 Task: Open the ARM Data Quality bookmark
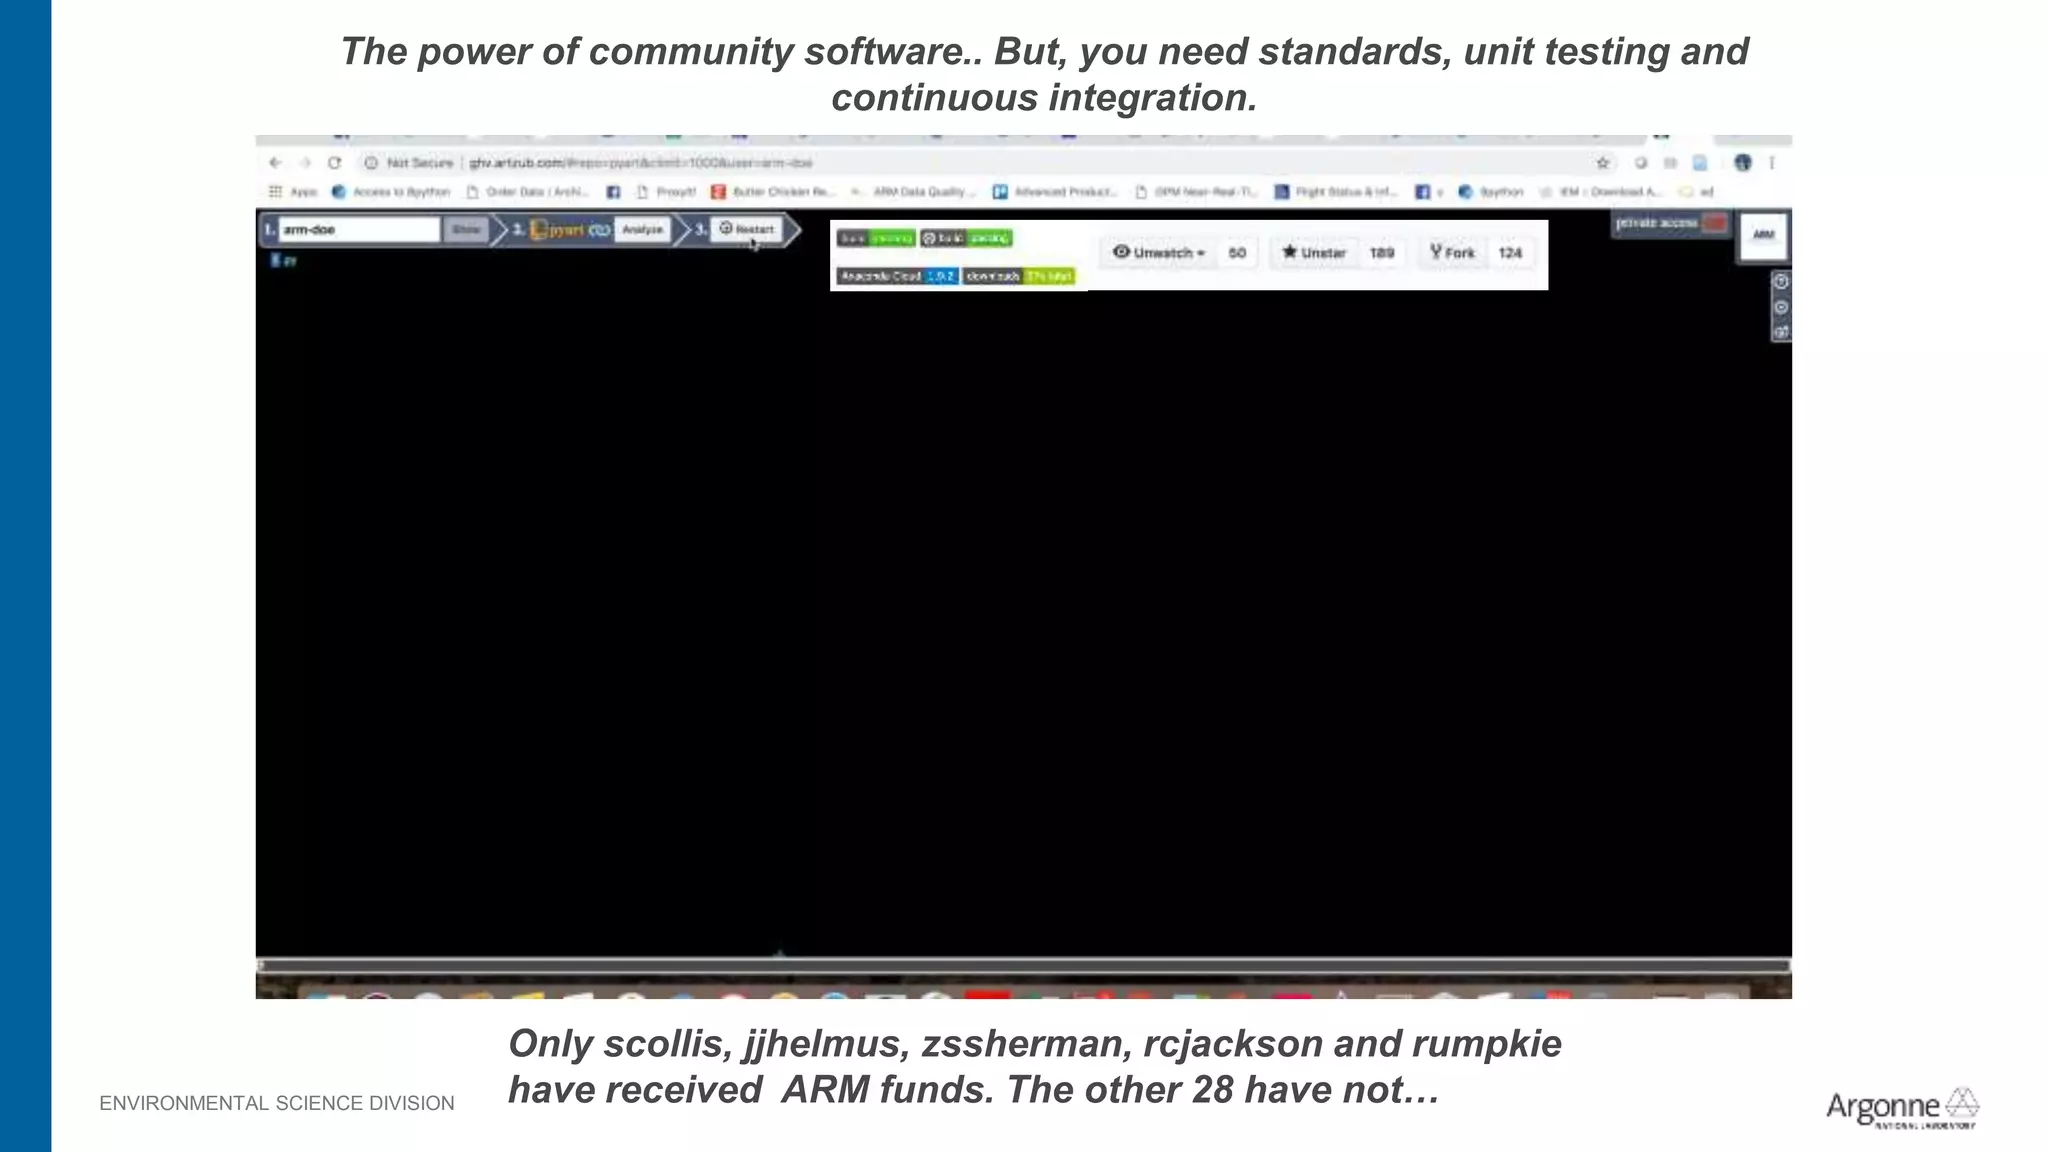tap(912, 192)
